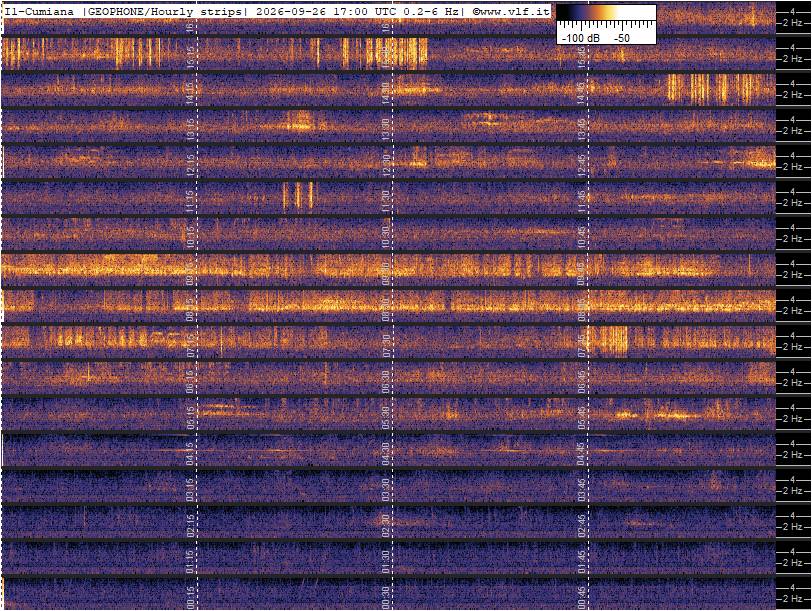Click the 05:15 time marker
This screenshot has height=611, width=812.
pos(190,415)
